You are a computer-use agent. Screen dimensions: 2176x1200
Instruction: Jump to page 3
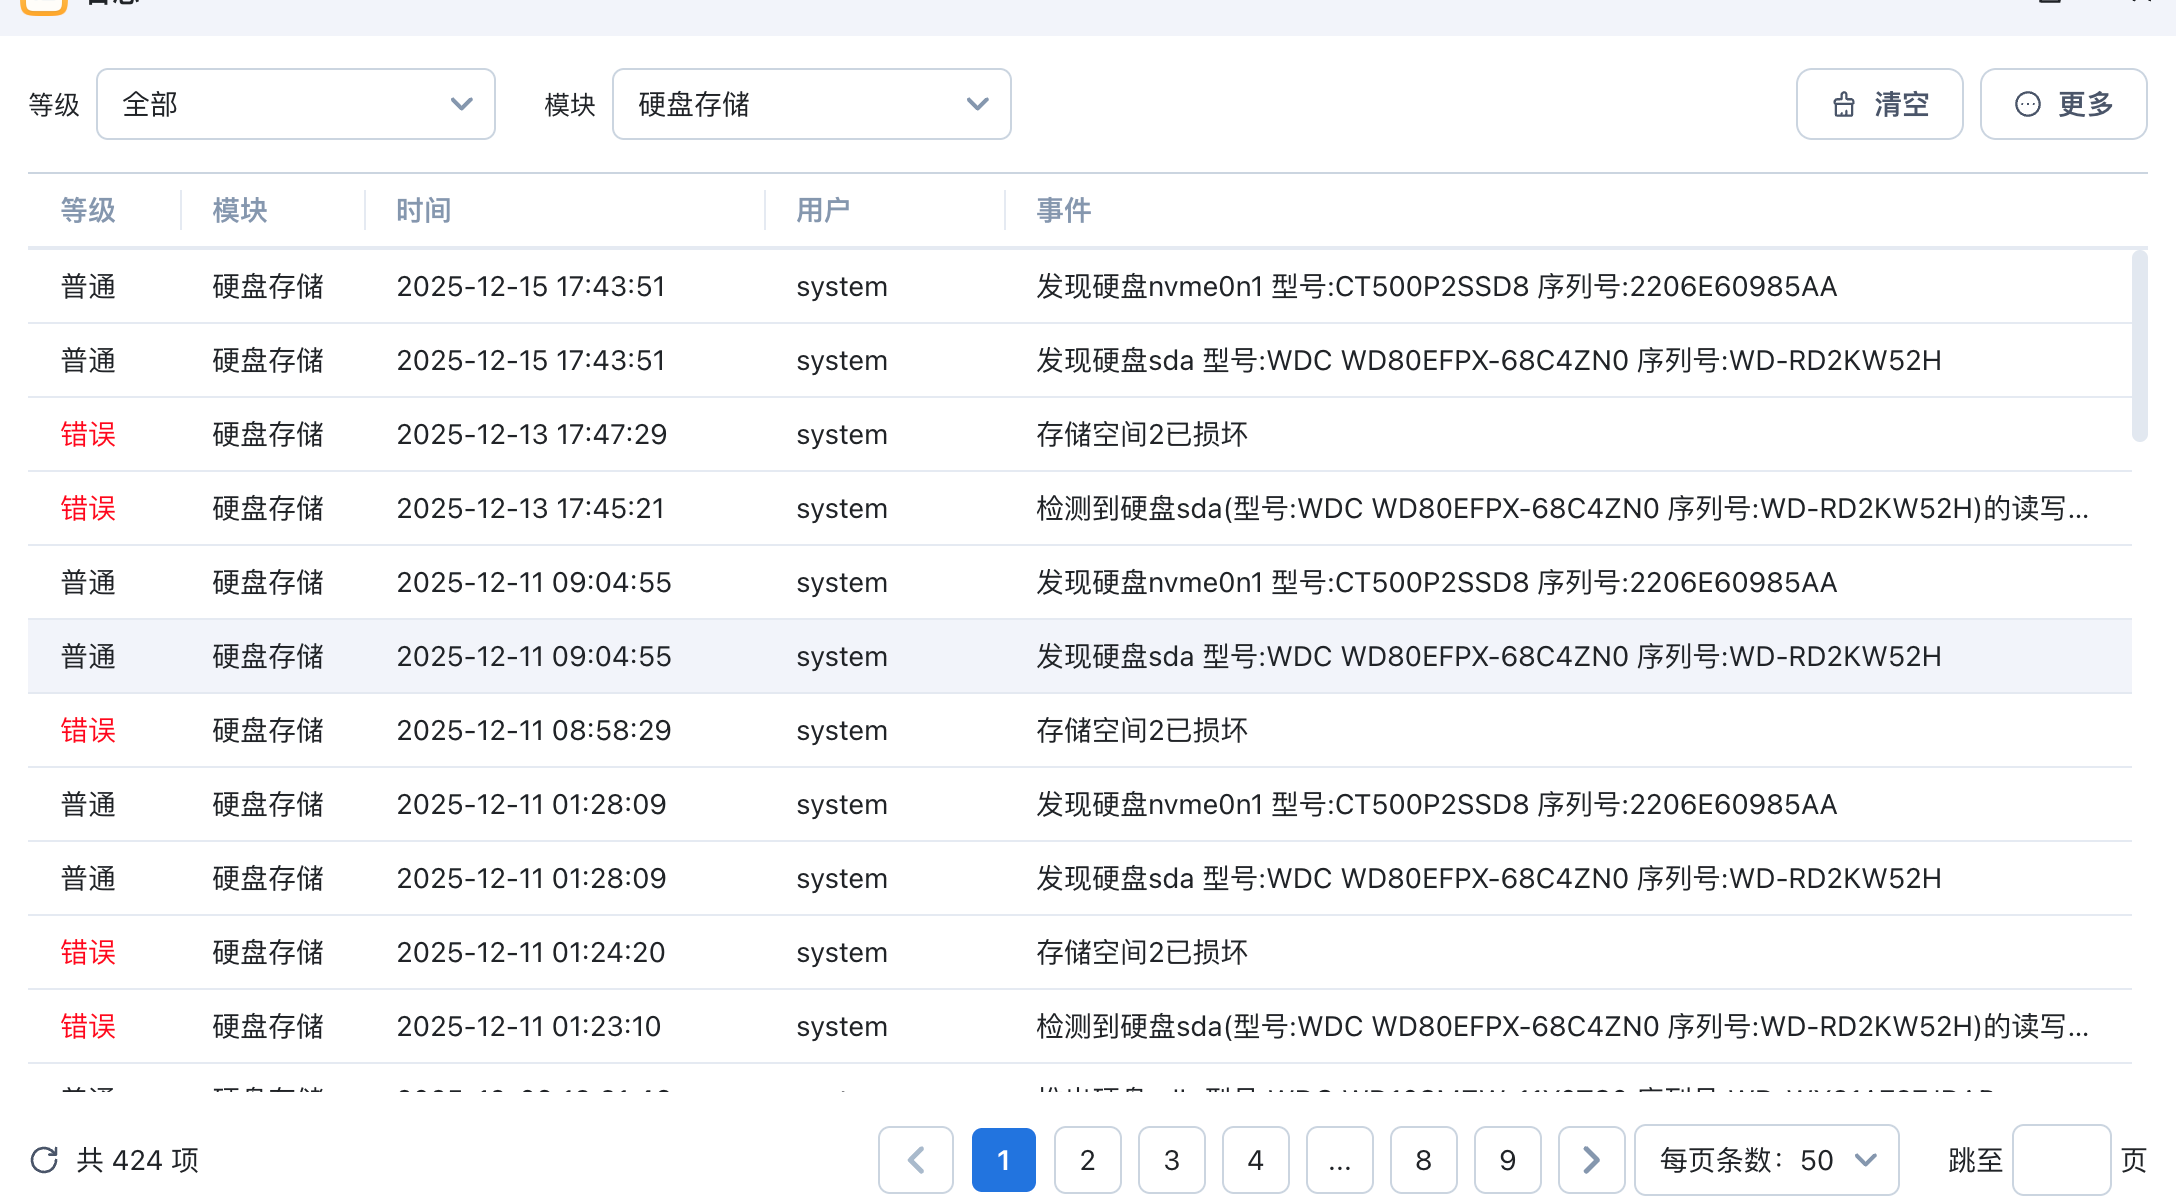1172,1160
